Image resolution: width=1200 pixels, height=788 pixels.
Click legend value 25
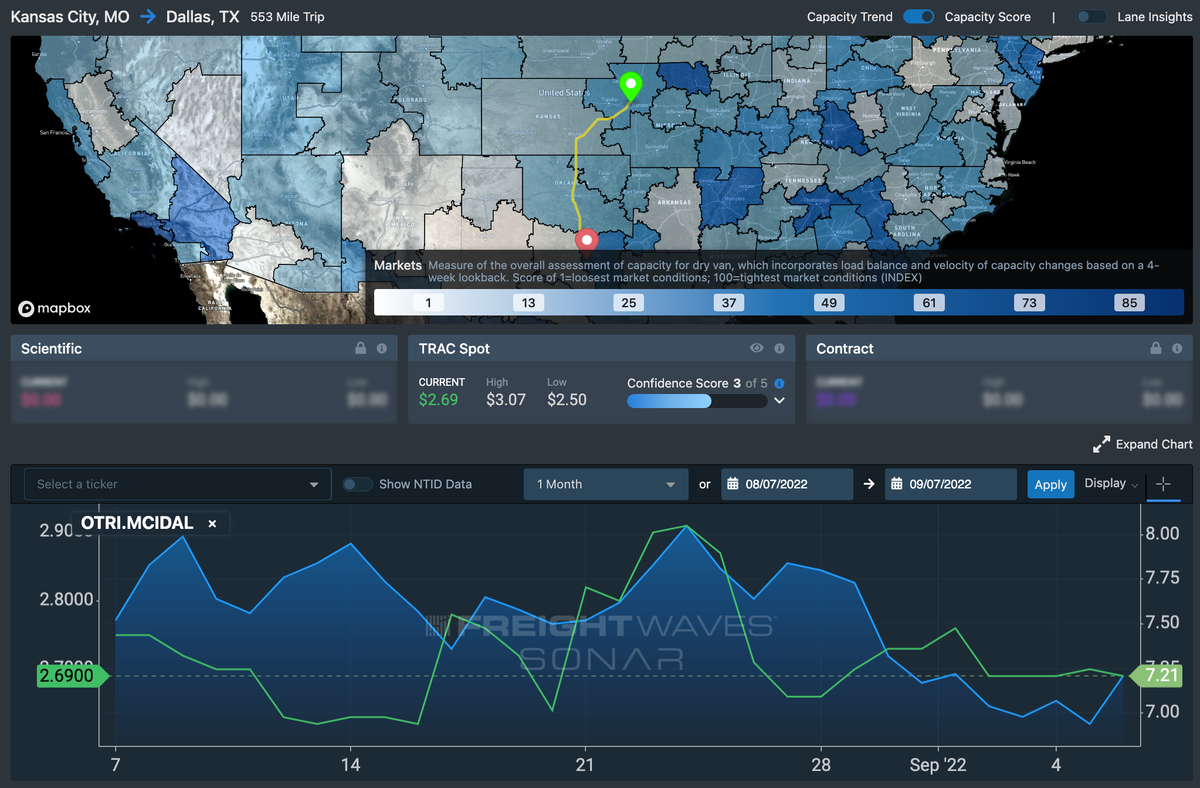(628, 303)
